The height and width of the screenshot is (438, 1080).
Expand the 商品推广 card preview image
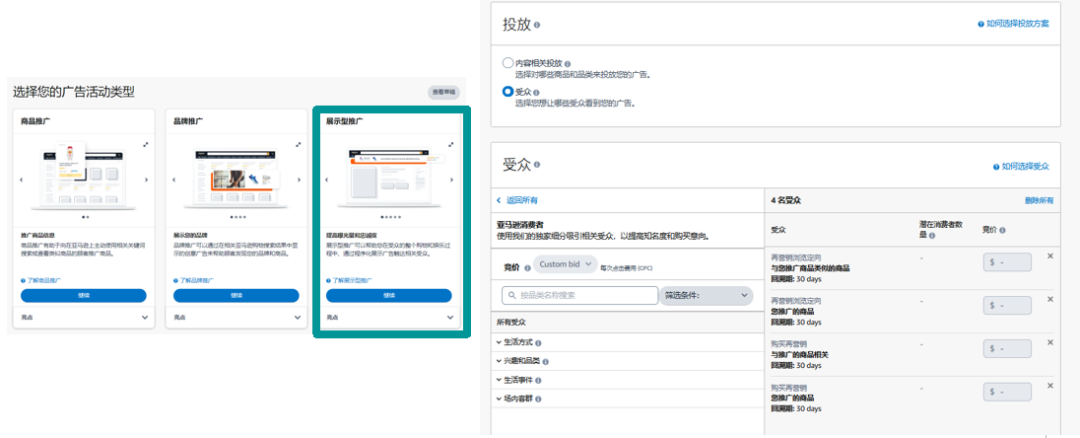click(145, 145)
